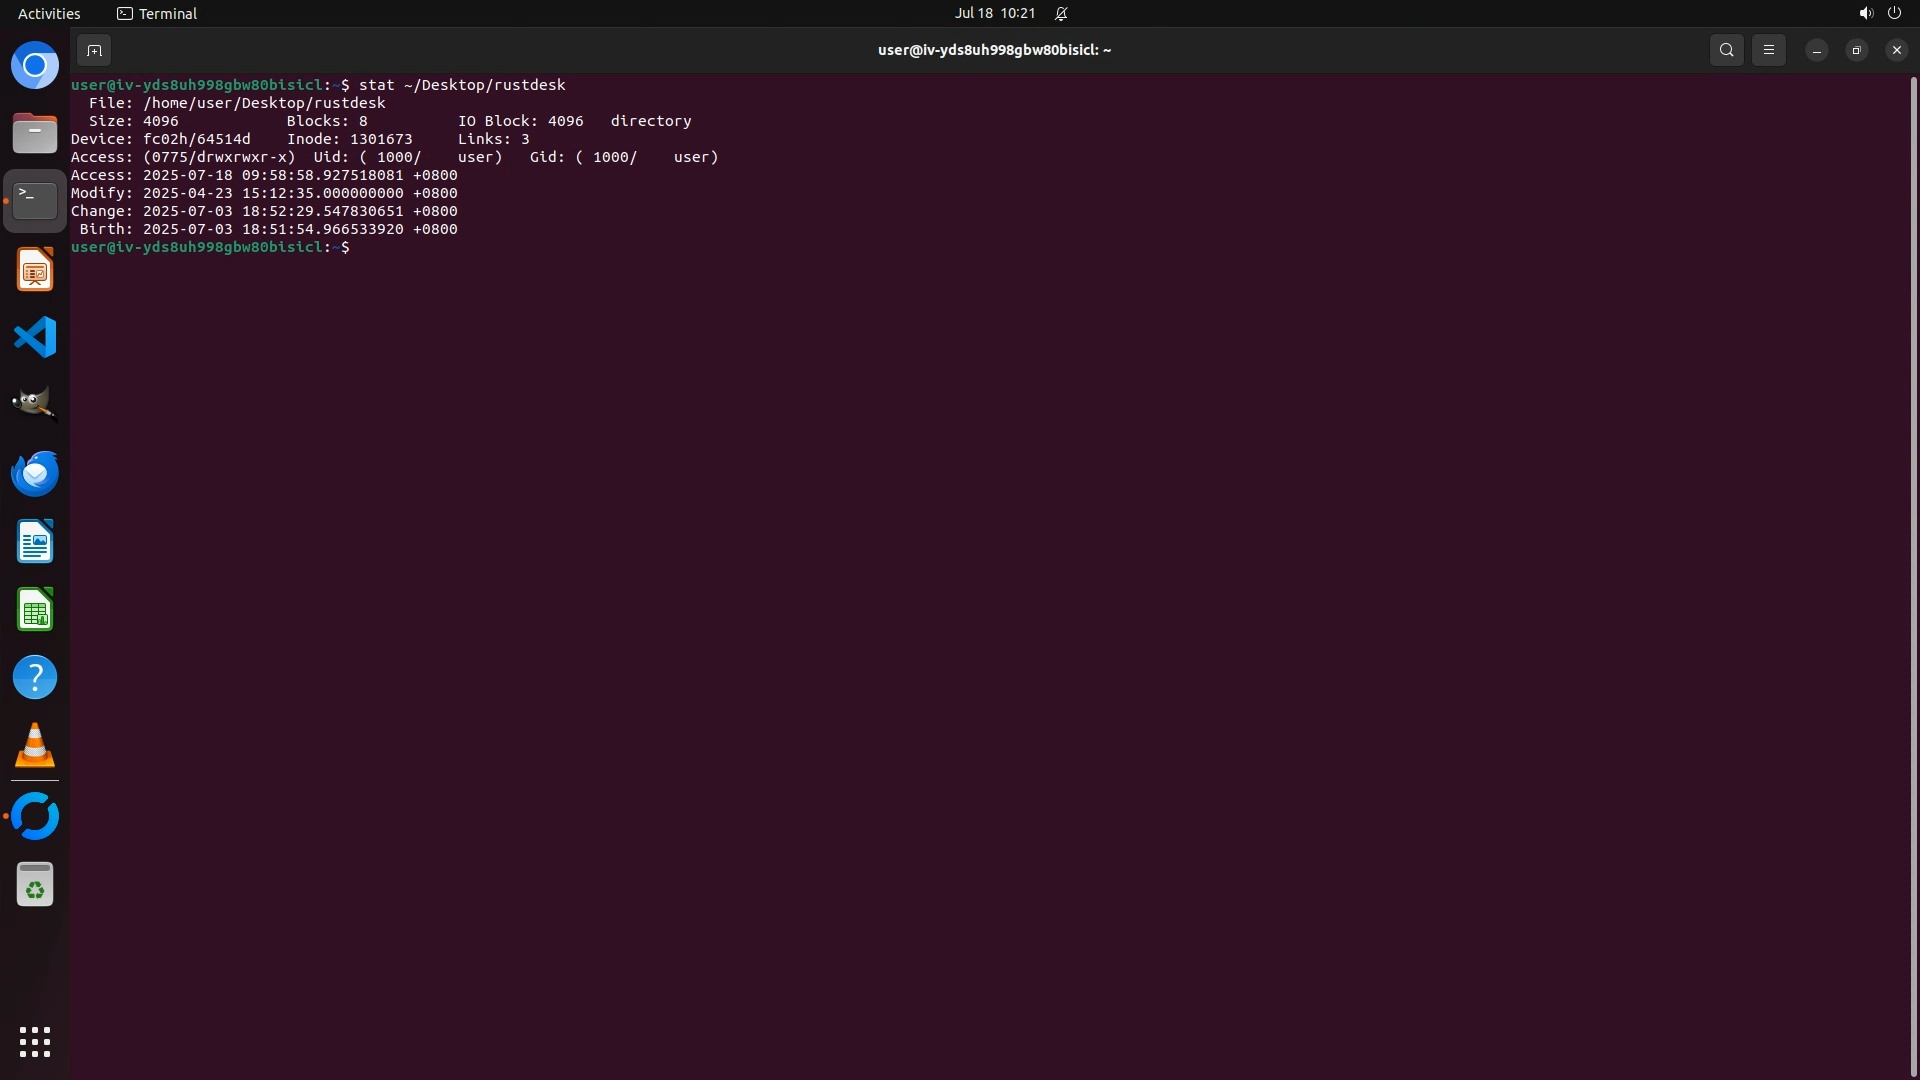Open the GIMP image editor from the dock
Screen dimensions: 1920x1080
35,404
